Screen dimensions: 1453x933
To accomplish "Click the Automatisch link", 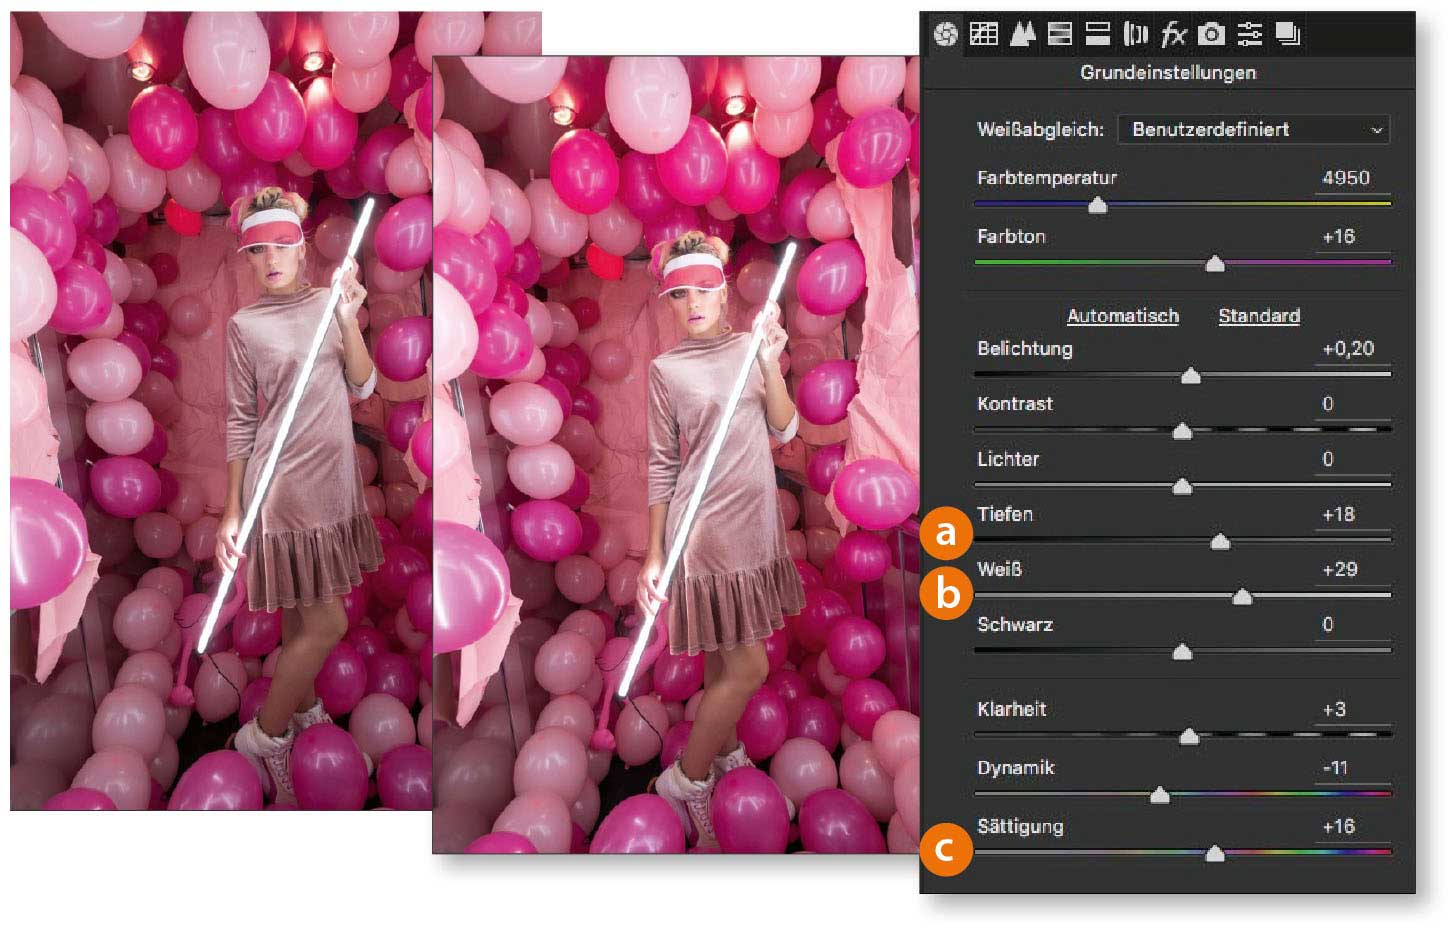I will click(x=1122, y=316).
